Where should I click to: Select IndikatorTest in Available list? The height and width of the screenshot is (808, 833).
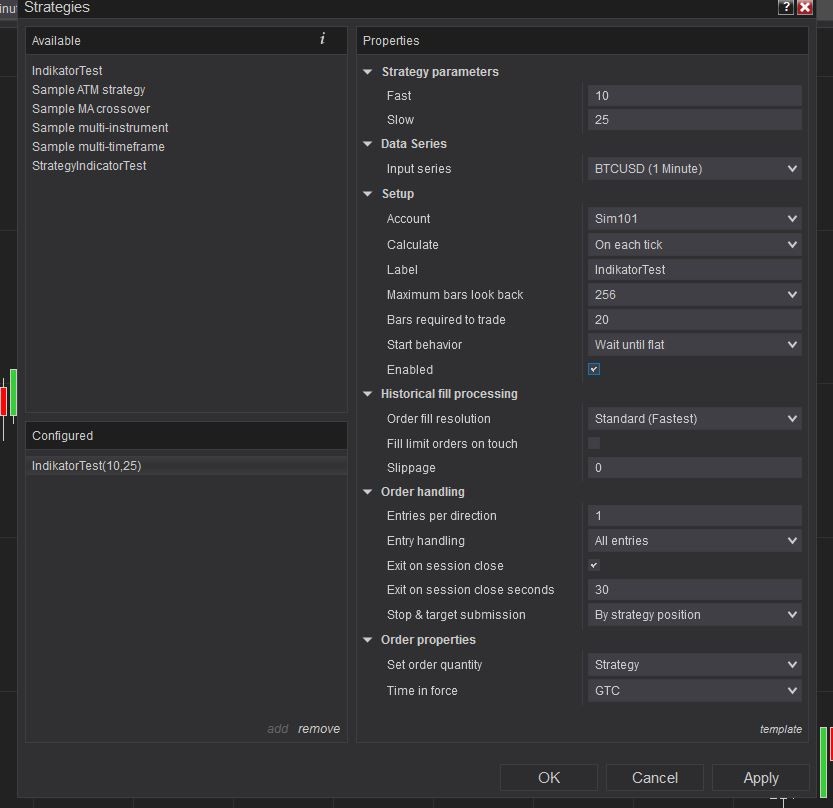point(67,71)
